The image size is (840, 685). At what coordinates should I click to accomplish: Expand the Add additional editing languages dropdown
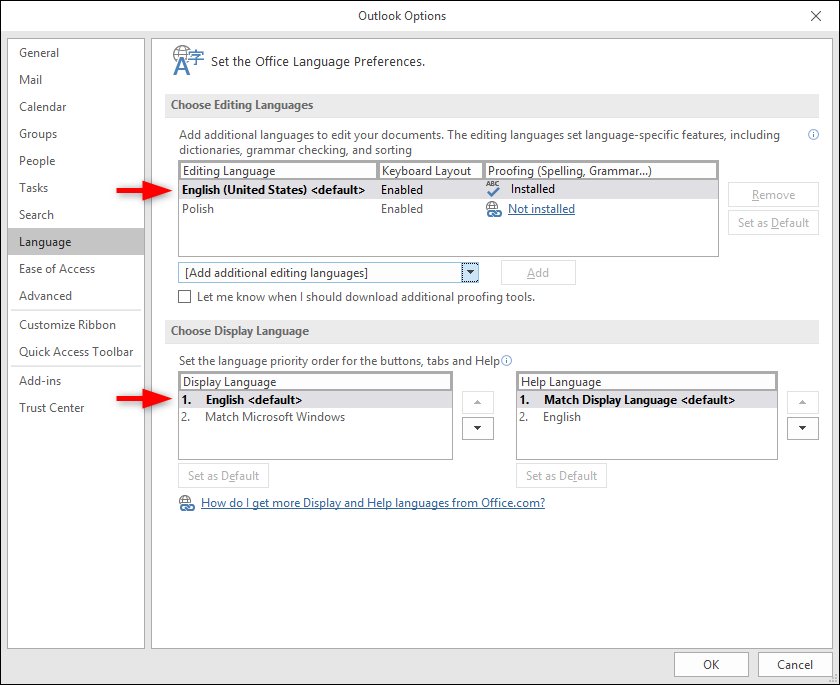click(470, 273)
